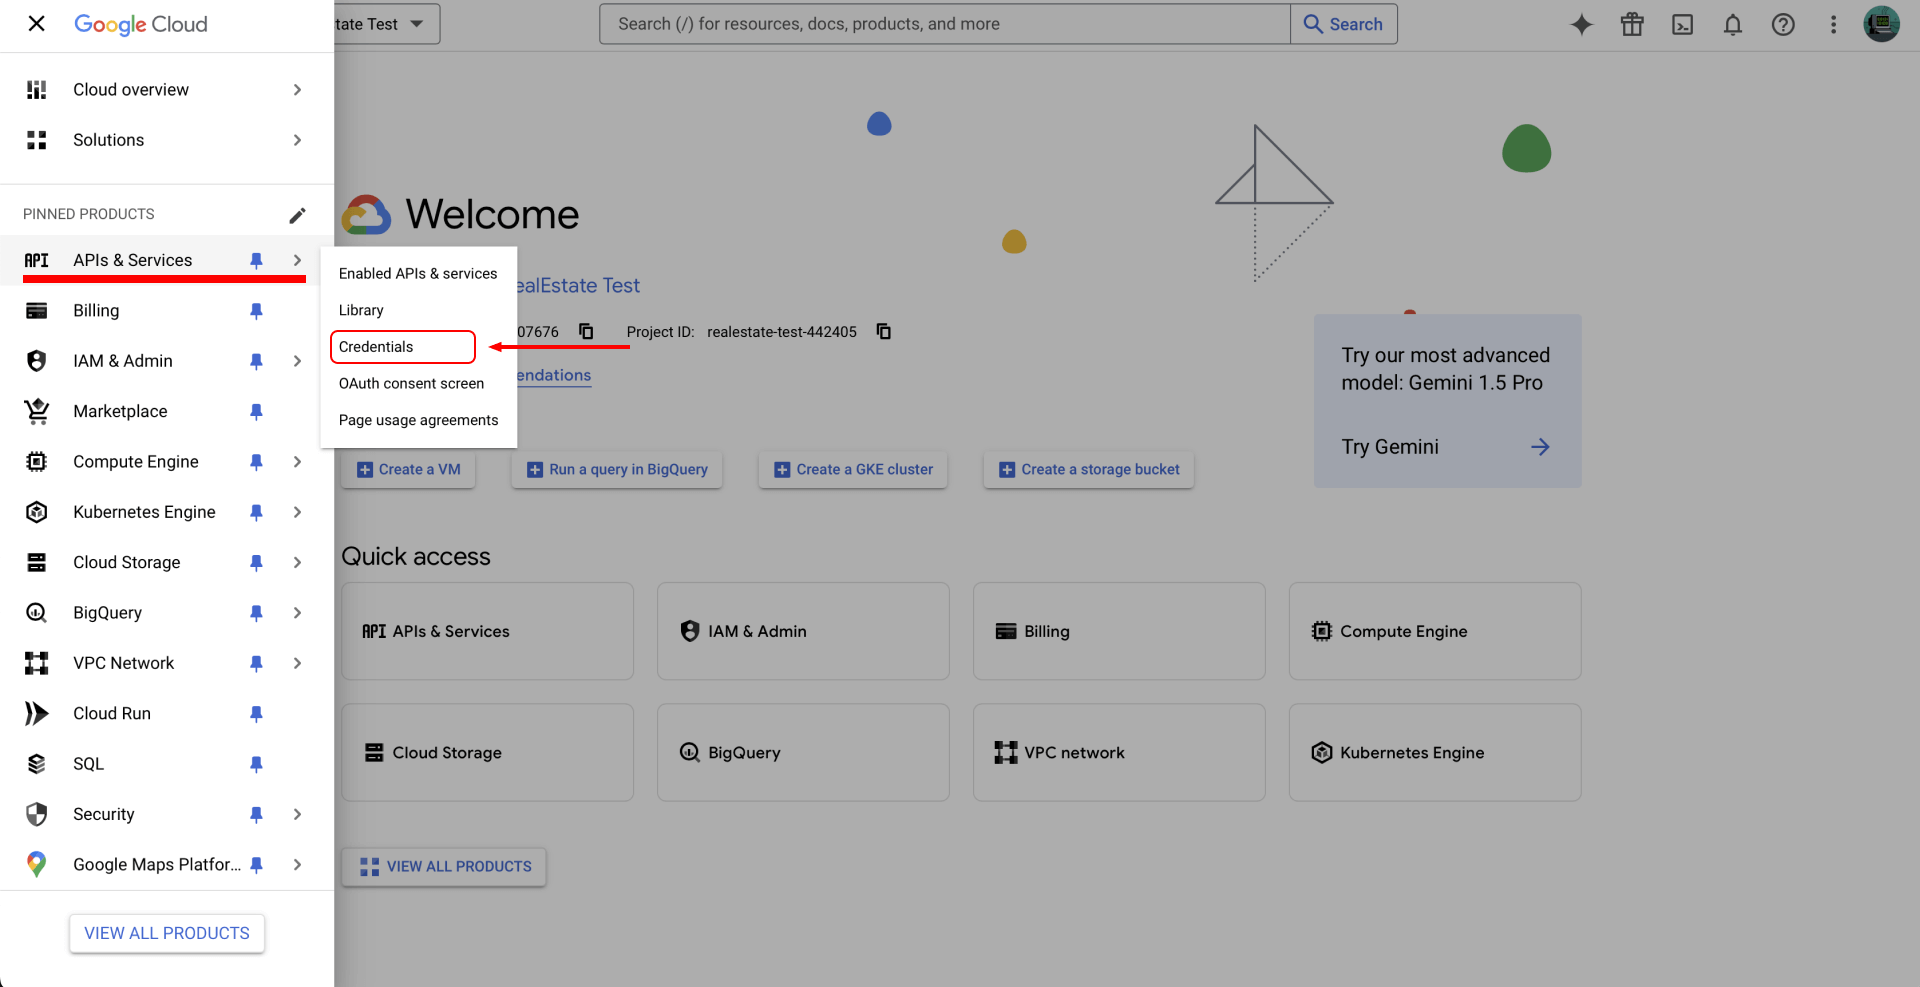Expand the IAM & Admin submenu arrow
This screenshot has width=1920, height=987.
pos(297,361)
